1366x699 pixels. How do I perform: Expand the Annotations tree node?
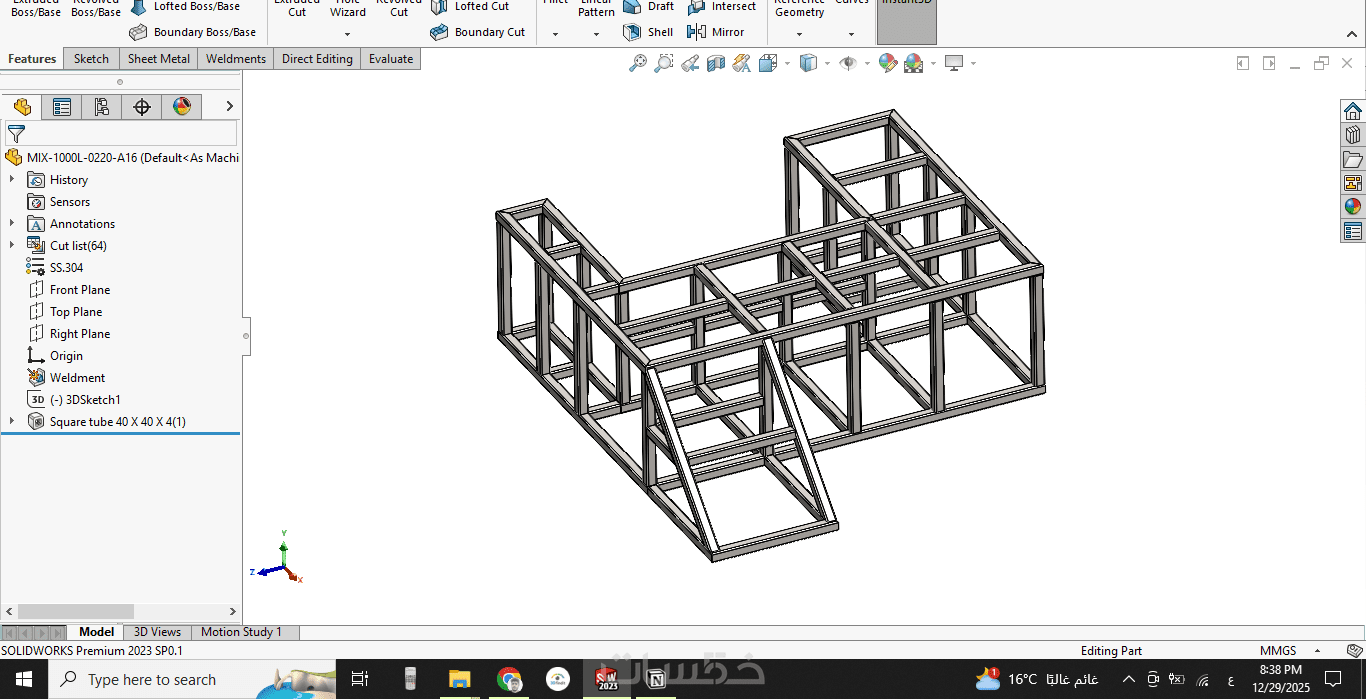(x=12, y=223)
